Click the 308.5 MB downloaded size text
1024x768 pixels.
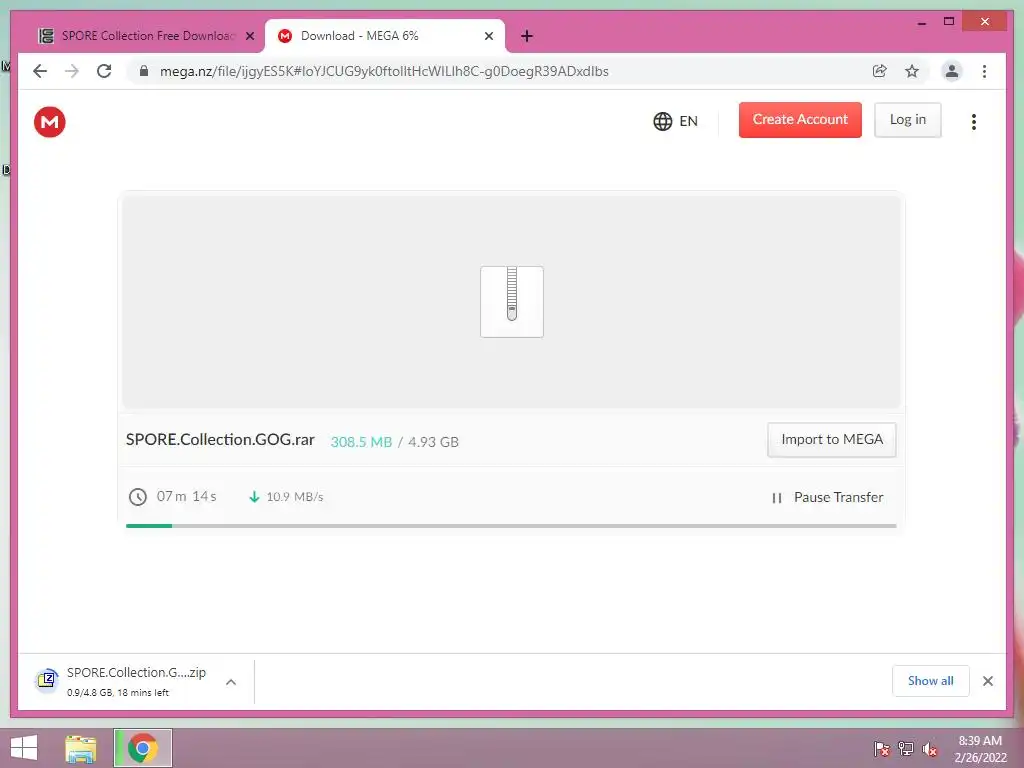click(361, 442)
